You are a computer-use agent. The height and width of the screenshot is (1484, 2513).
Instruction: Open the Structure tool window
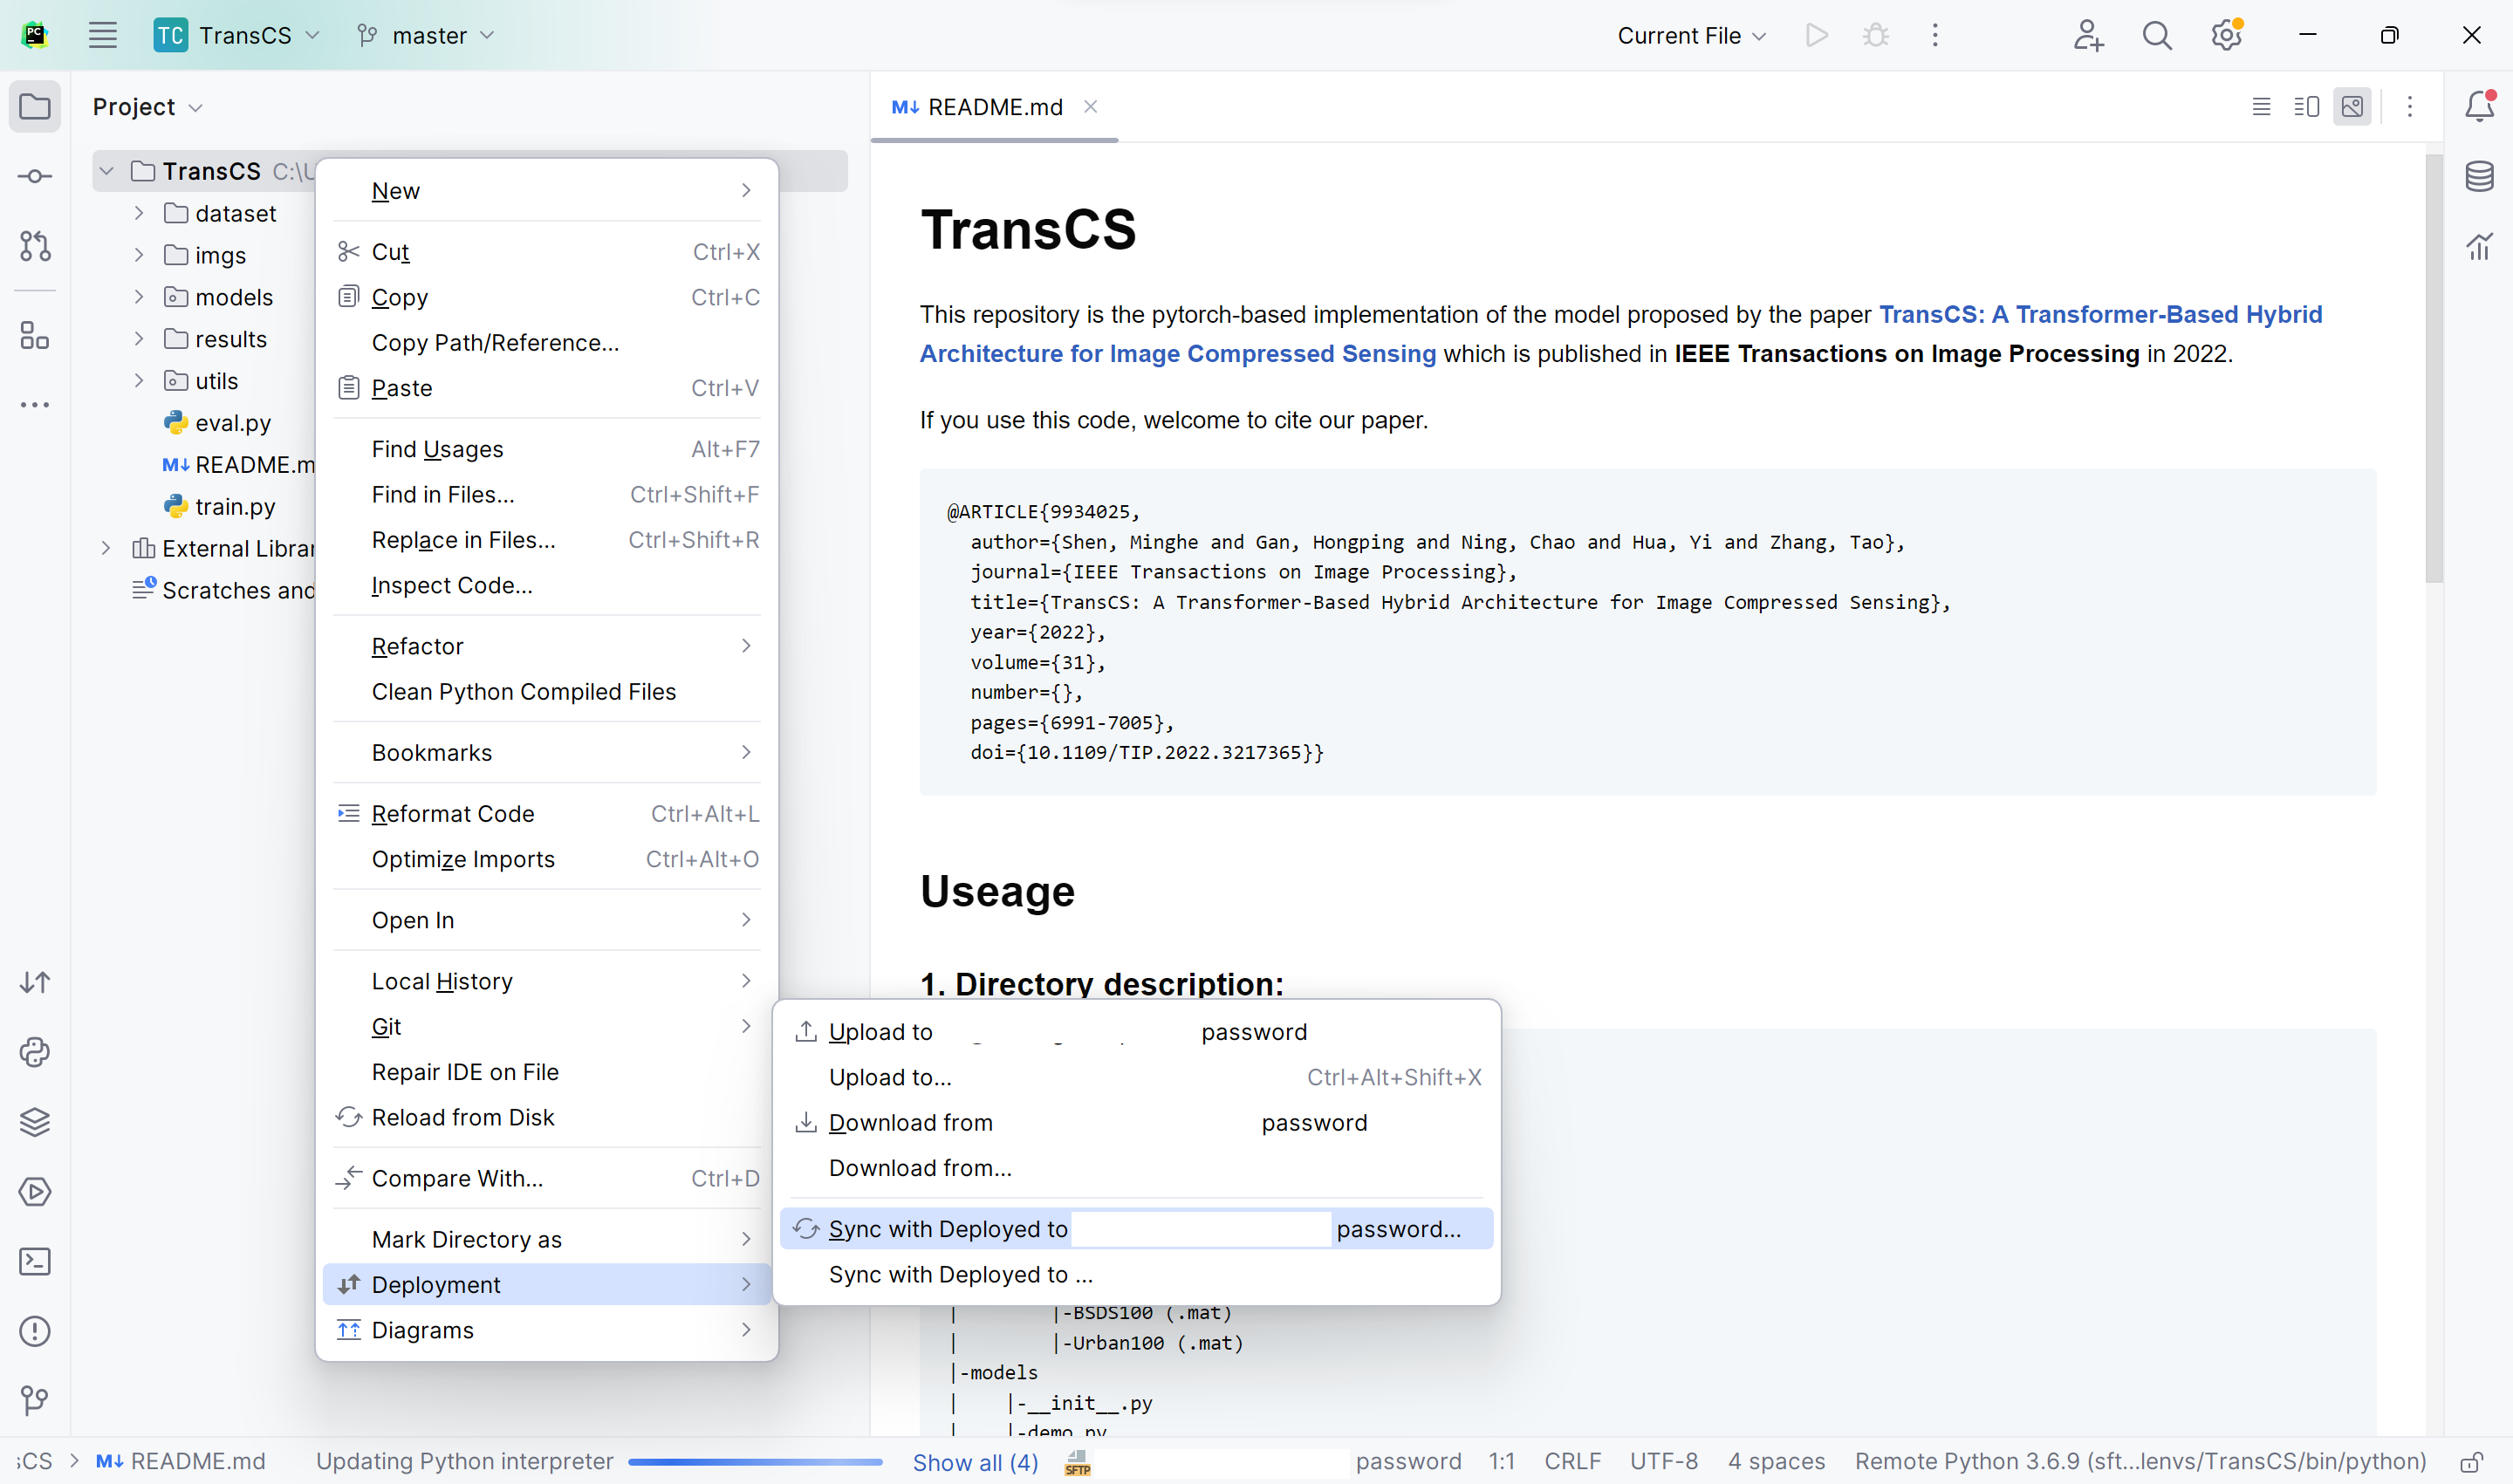click(35, 335)
